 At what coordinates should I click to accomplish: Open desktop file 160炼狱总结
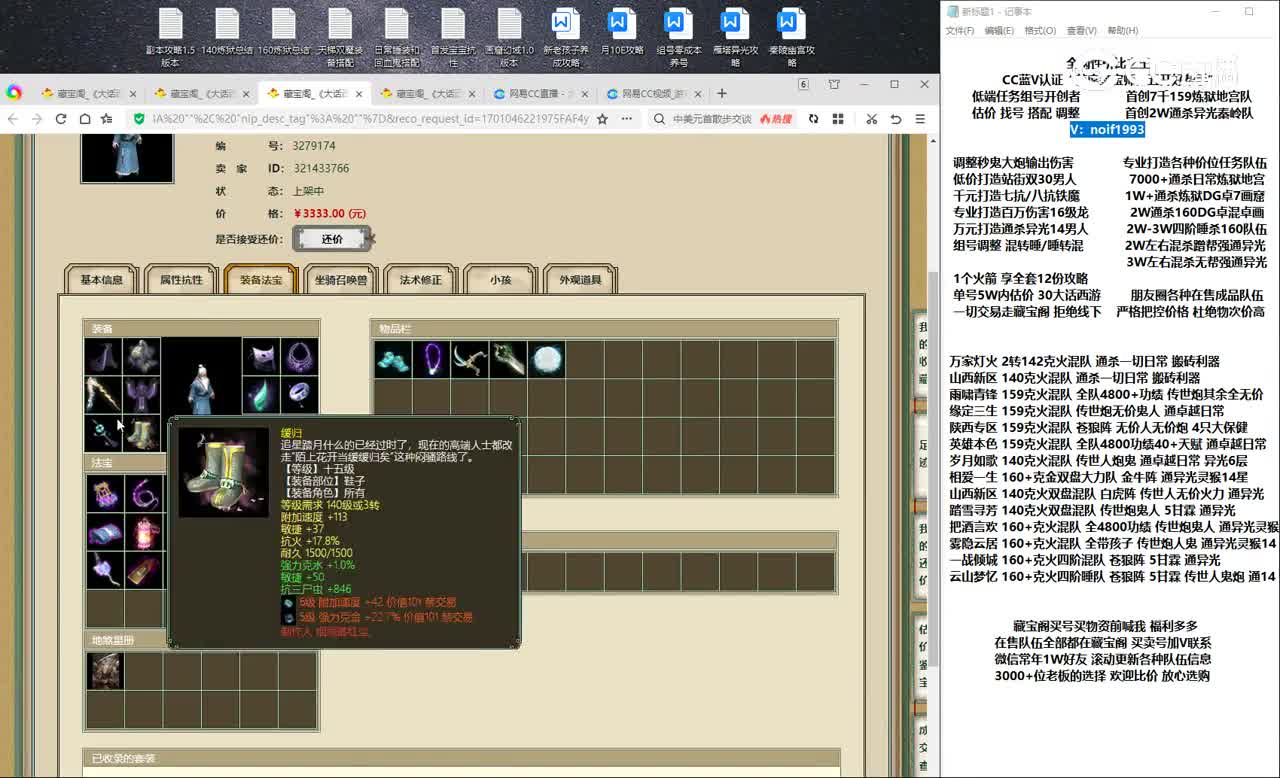283,33
